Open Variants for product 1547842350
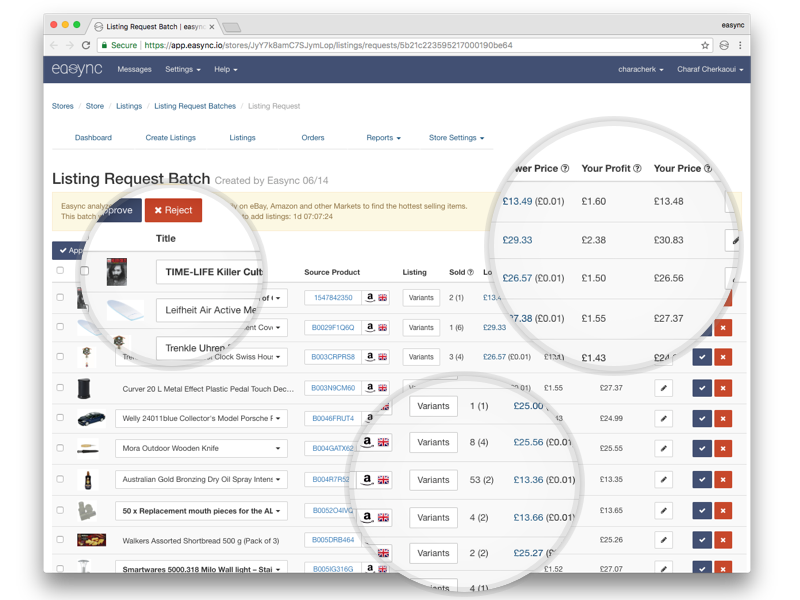This screenshot has height=600, width=800. point(421,298)
